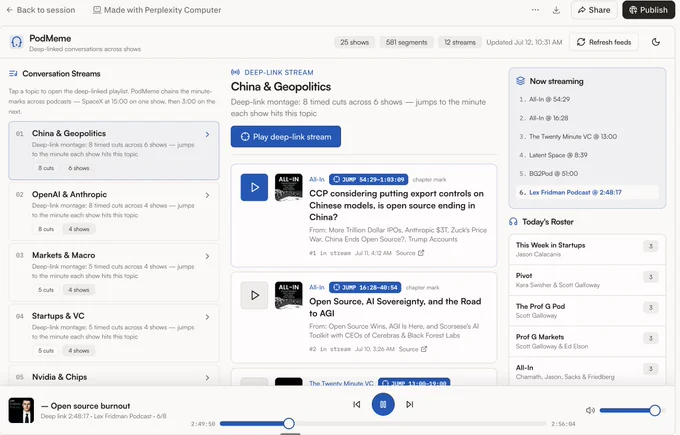Click Today's Roster headphones icon
The width and height of the screenshot is (680, 435).
click(x=513, y=222)
